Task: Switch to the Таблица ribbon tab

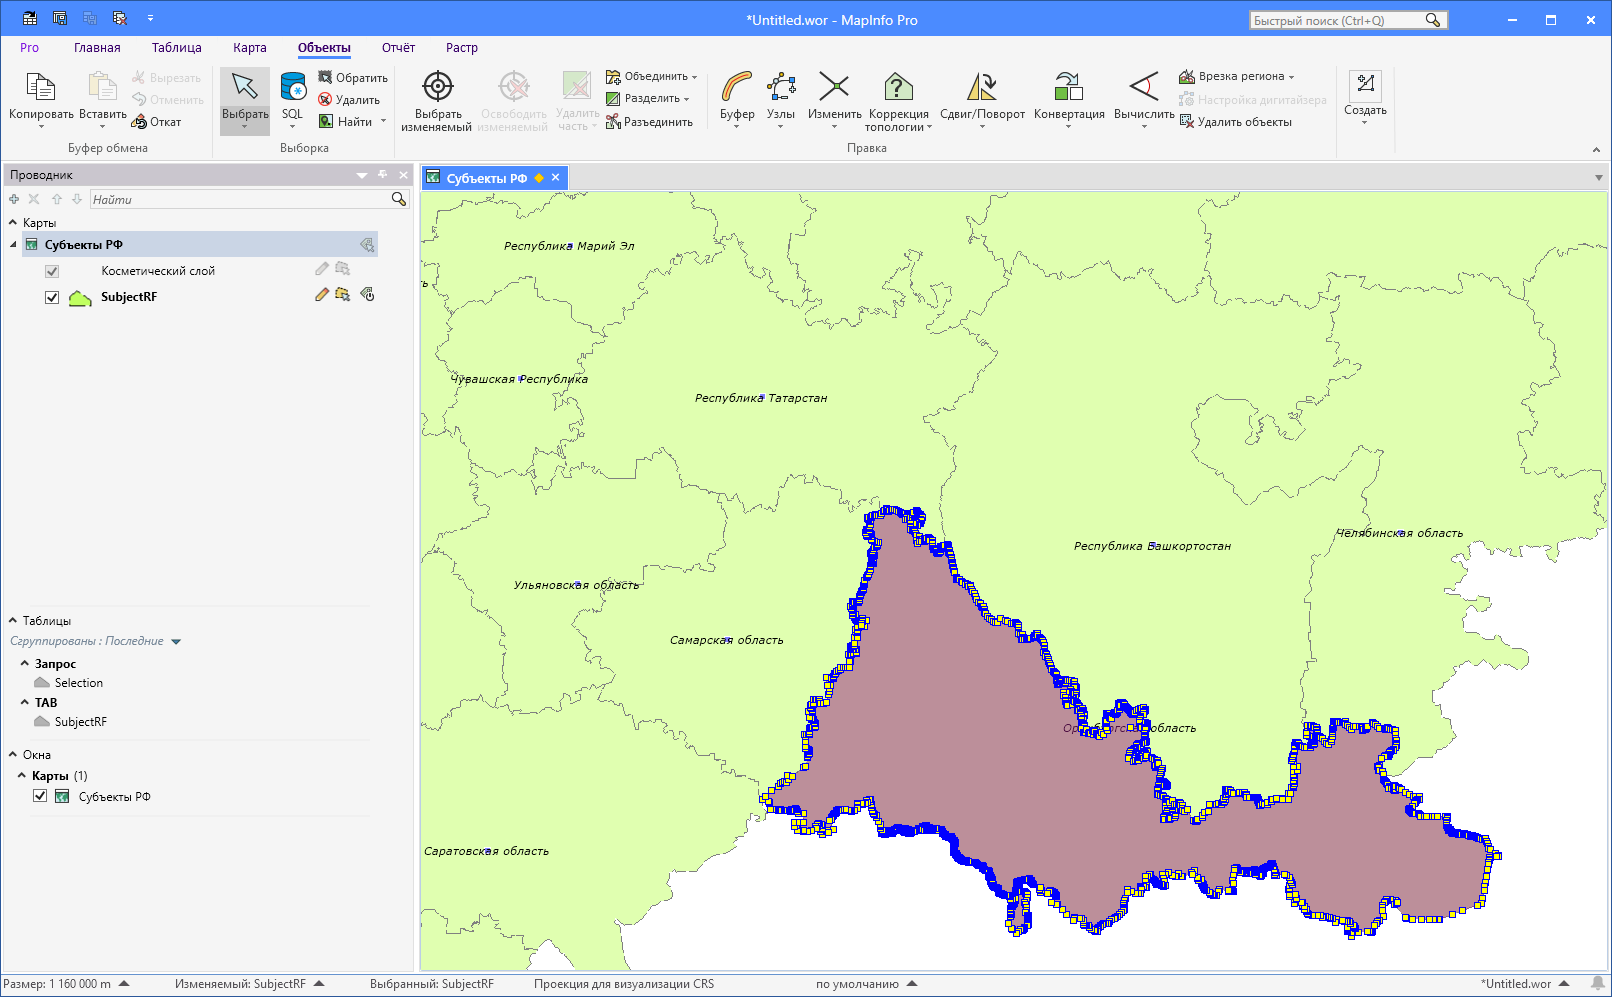Action: pos(176,48)
